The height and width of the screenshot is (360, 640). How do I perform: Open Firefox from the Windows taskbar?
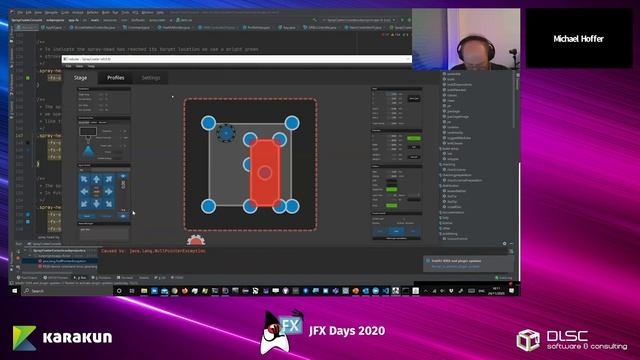tap(184, 291)
